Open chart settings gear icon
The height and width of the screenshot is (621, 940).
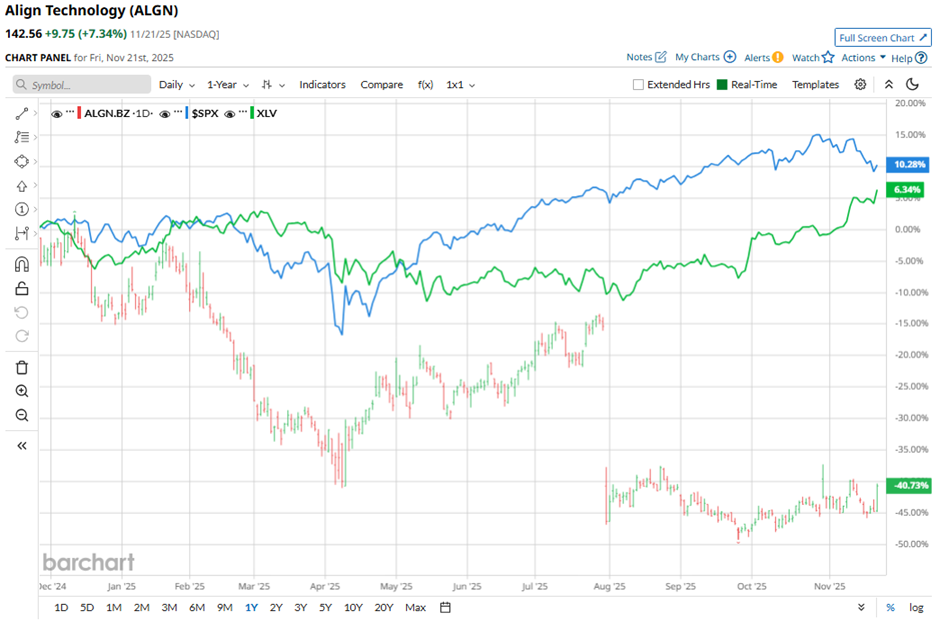pyautogui.click(x=860, y=85)
